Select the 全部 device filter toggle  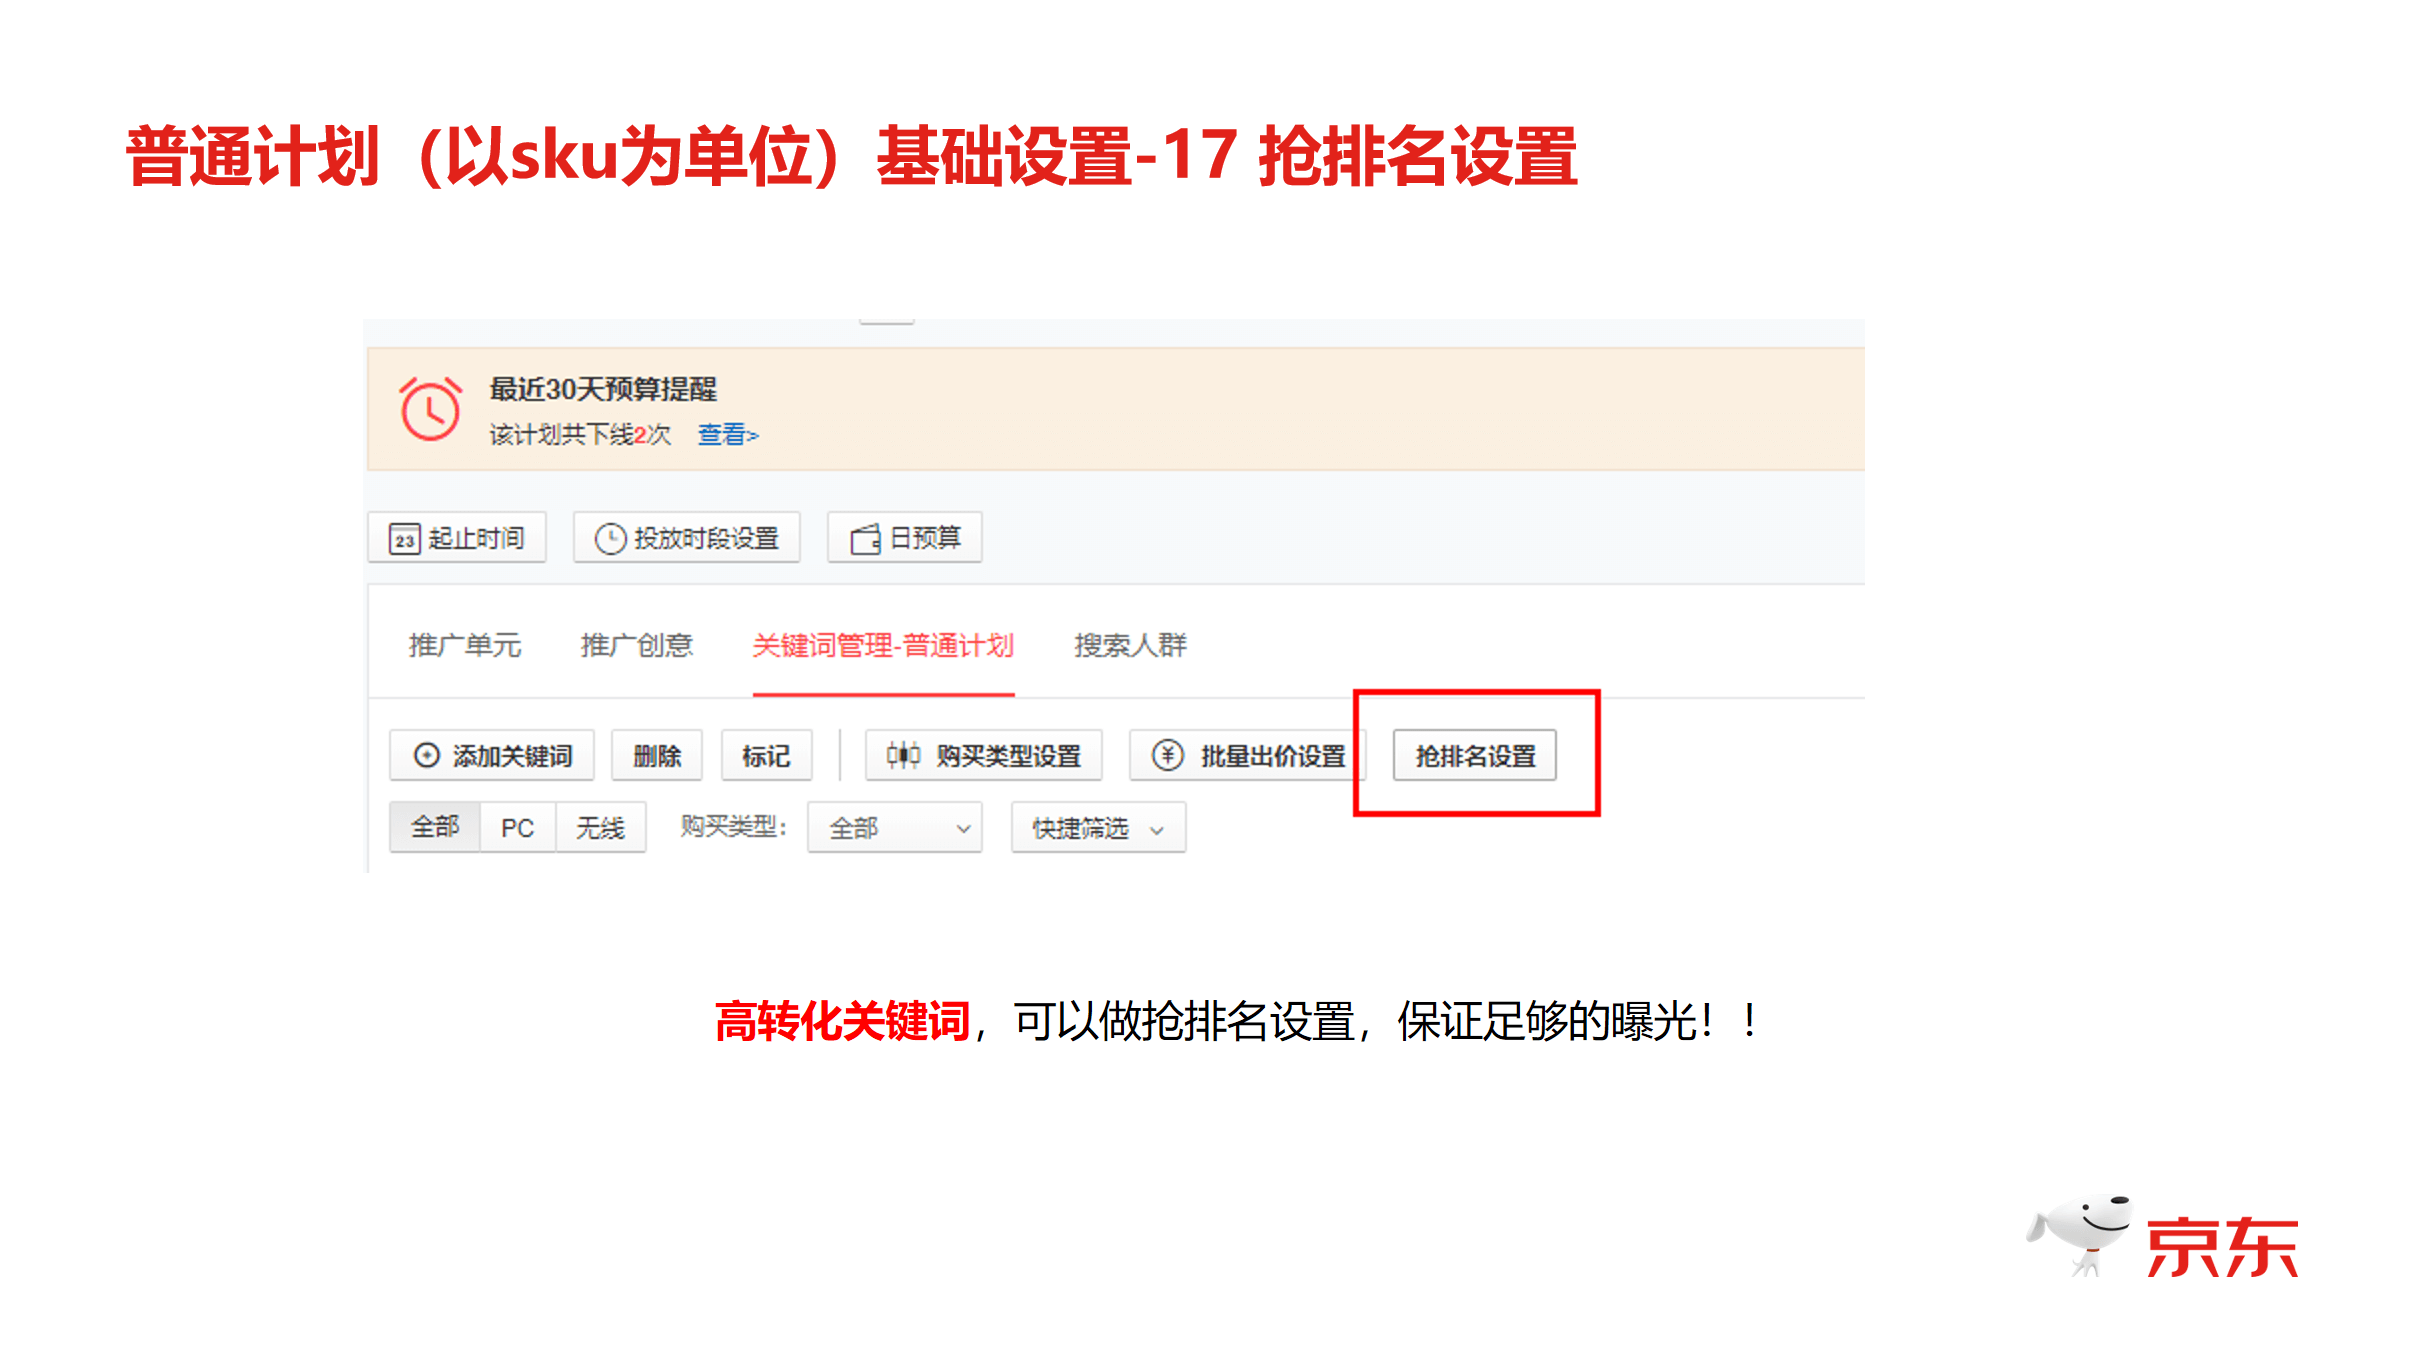435,828
